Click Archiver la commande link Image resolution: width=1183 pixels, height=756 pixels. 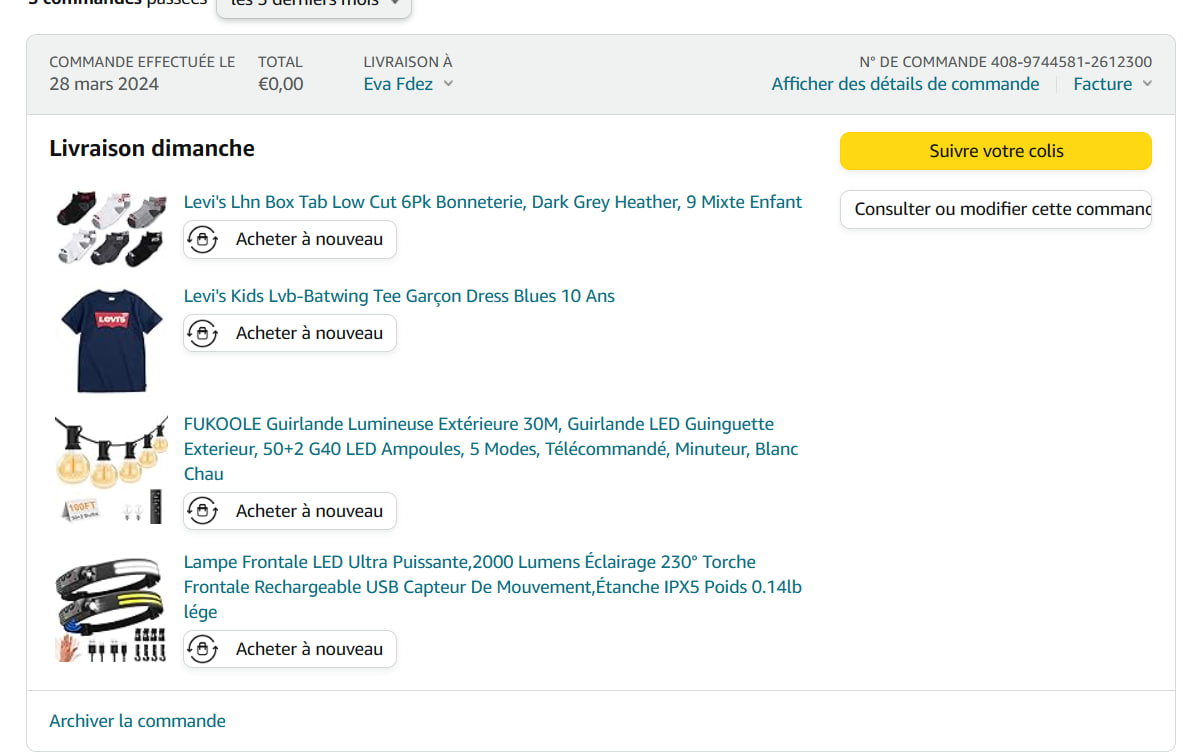coord(137,721)
